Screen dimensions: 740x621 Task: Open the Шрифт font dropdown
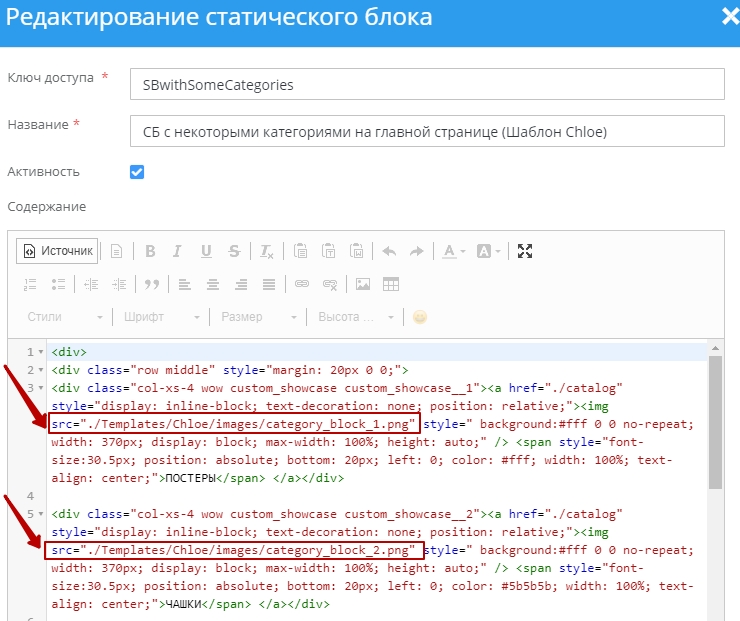pyautogui.click(x=159, y=317)
